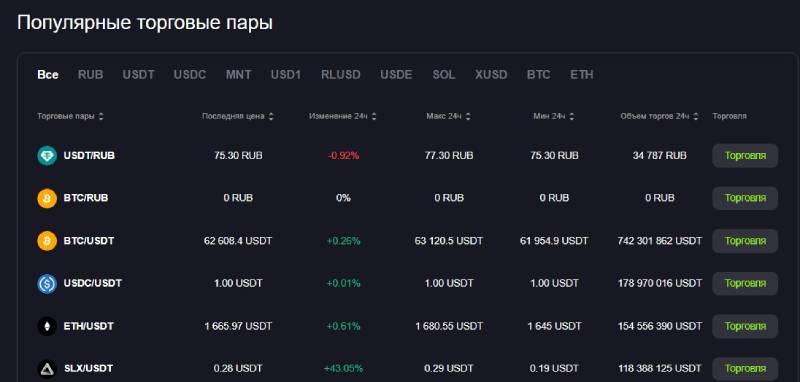This screenshot has height=382, width=800.
Task: Click the +0.26% change value
Action: click(343, 241)
